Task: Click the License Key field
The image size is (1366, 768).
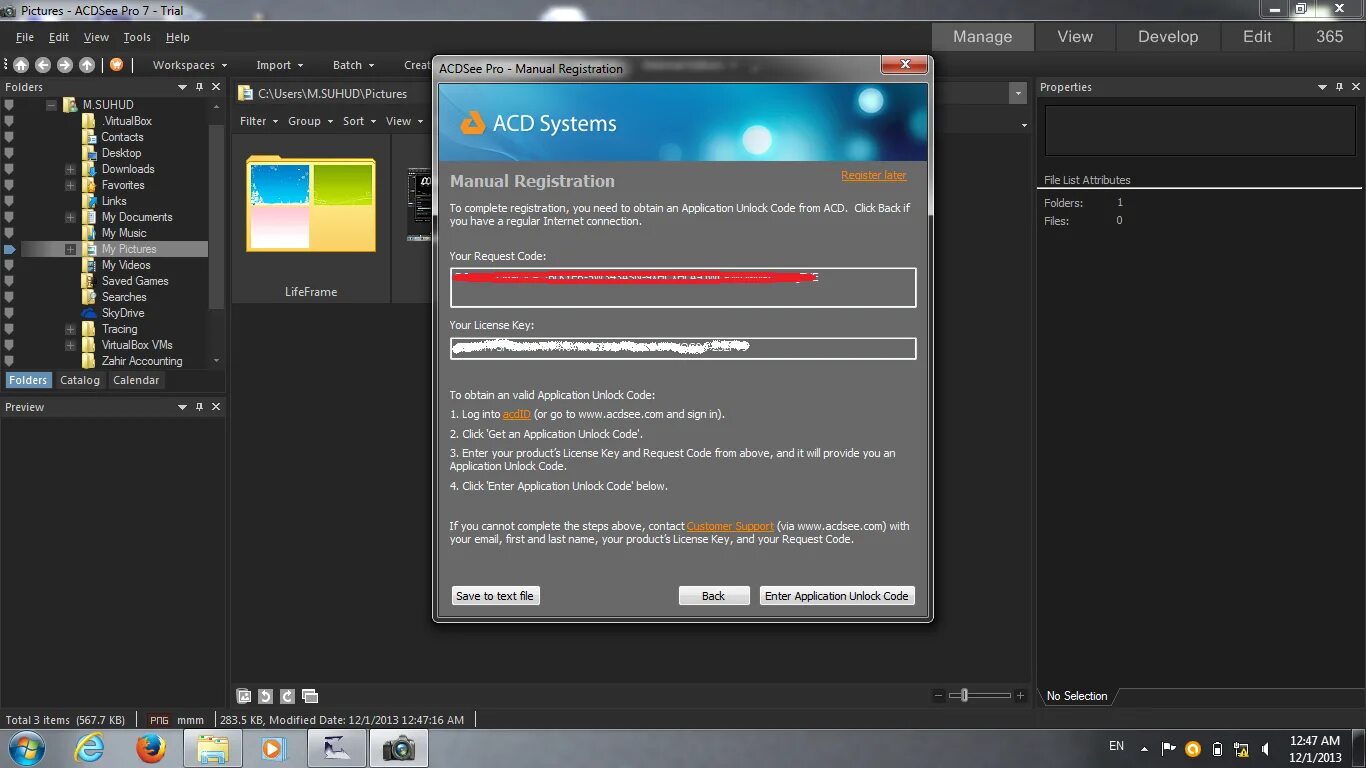Action: click(x=683, y=348)
